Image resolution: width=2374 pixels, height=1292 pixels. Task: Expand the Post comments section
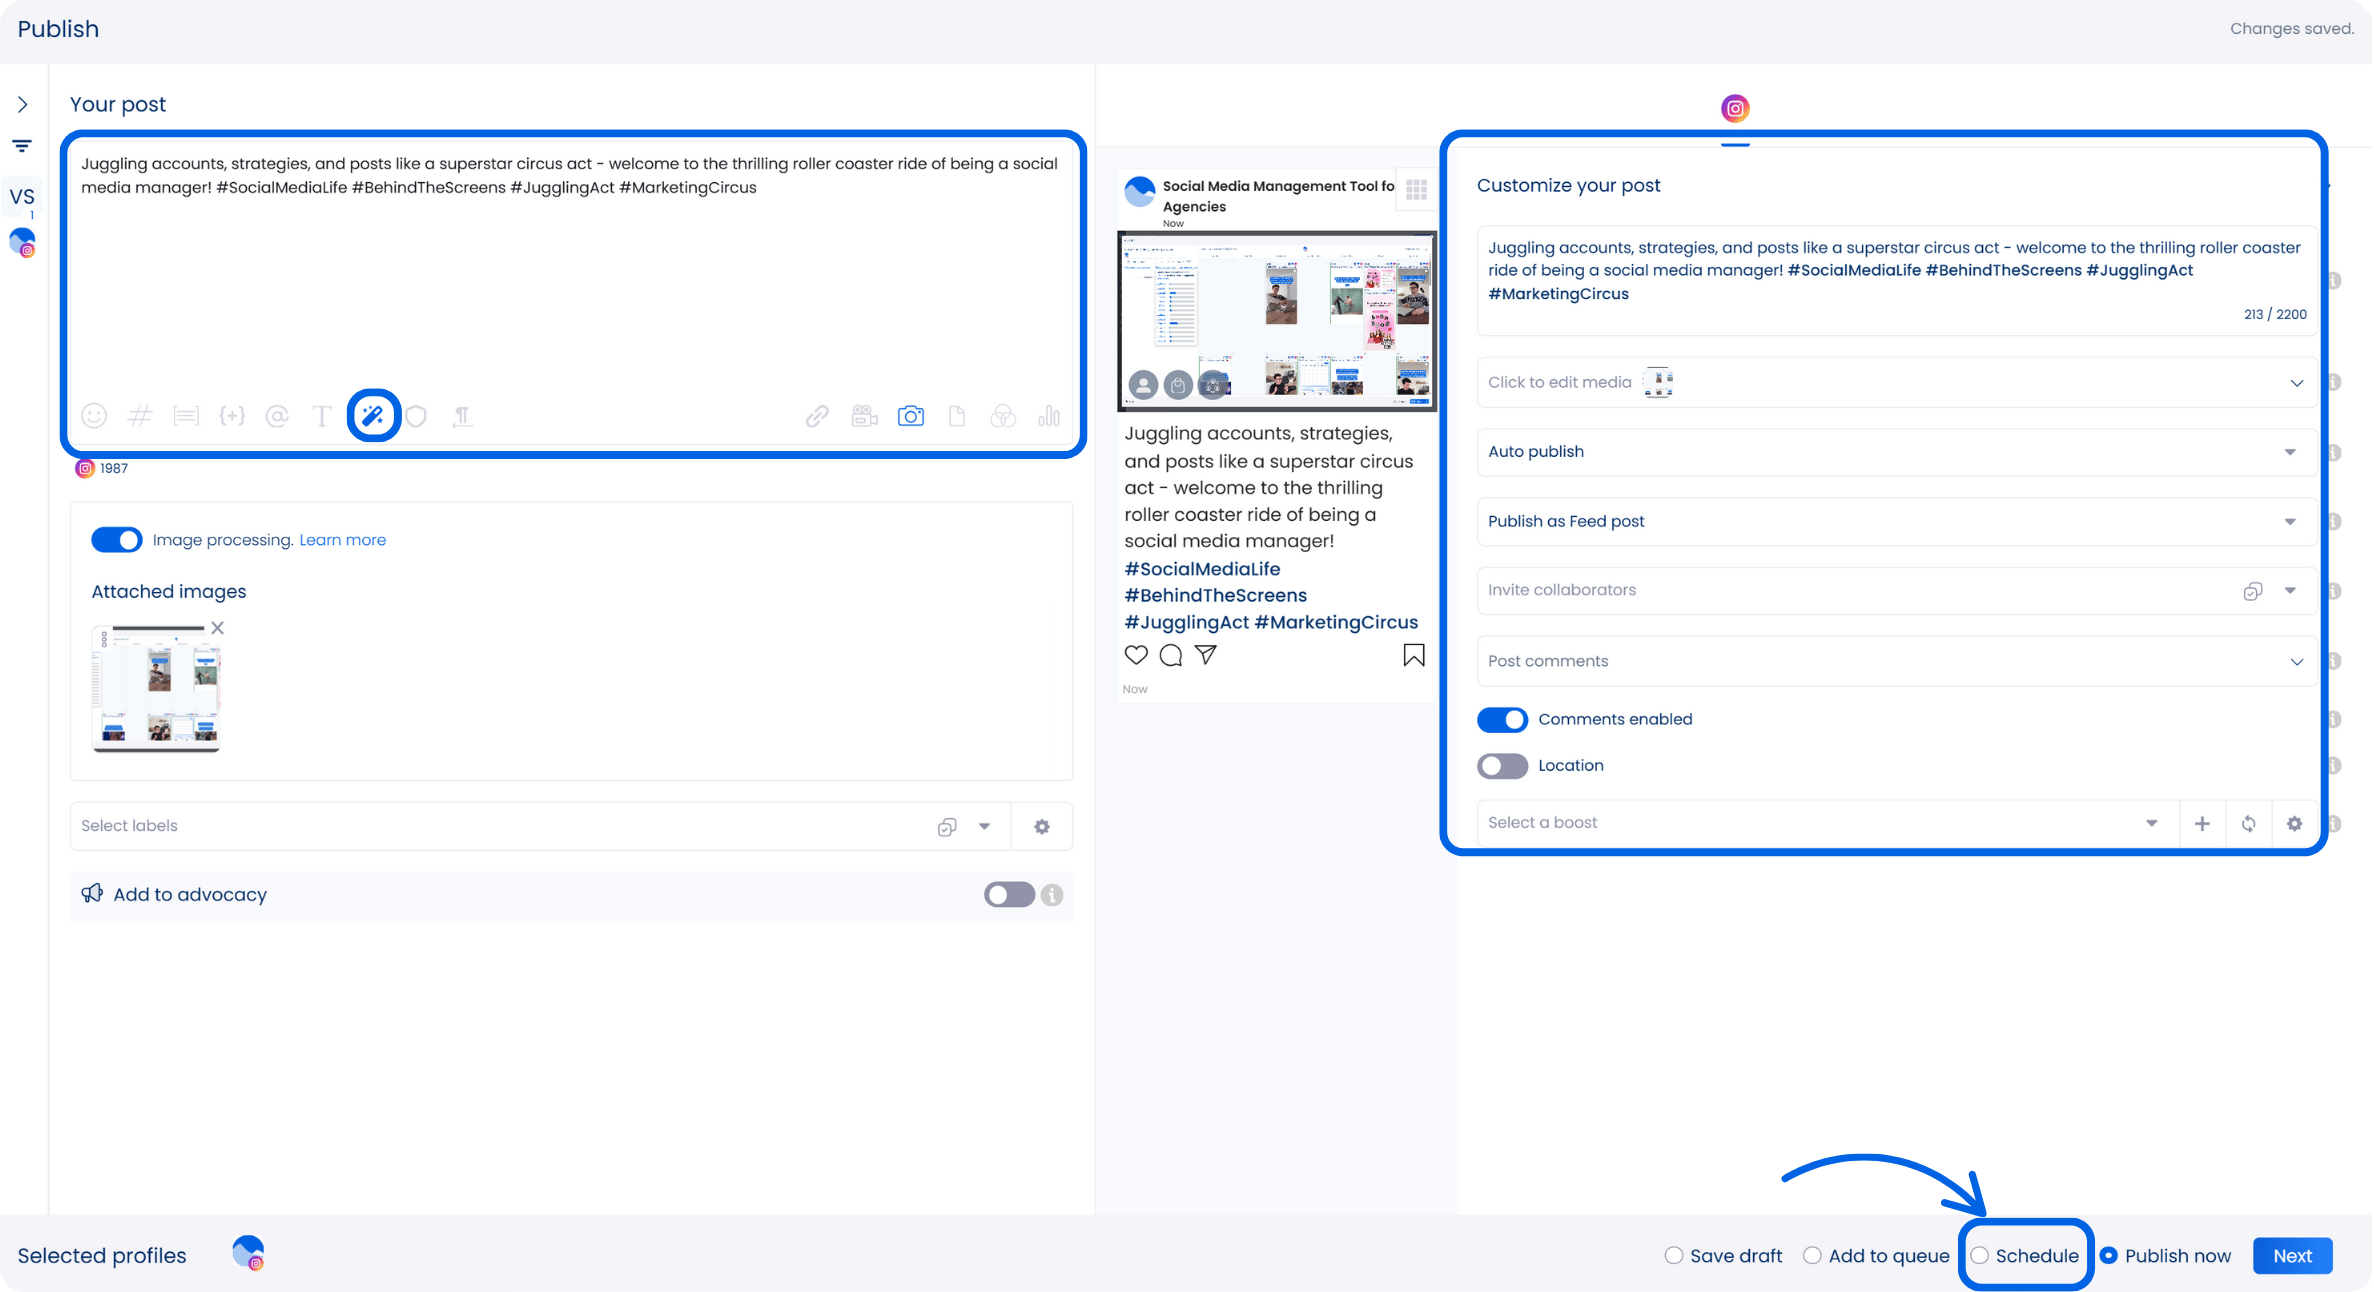pyautogui.click(x=1896, y=662)
